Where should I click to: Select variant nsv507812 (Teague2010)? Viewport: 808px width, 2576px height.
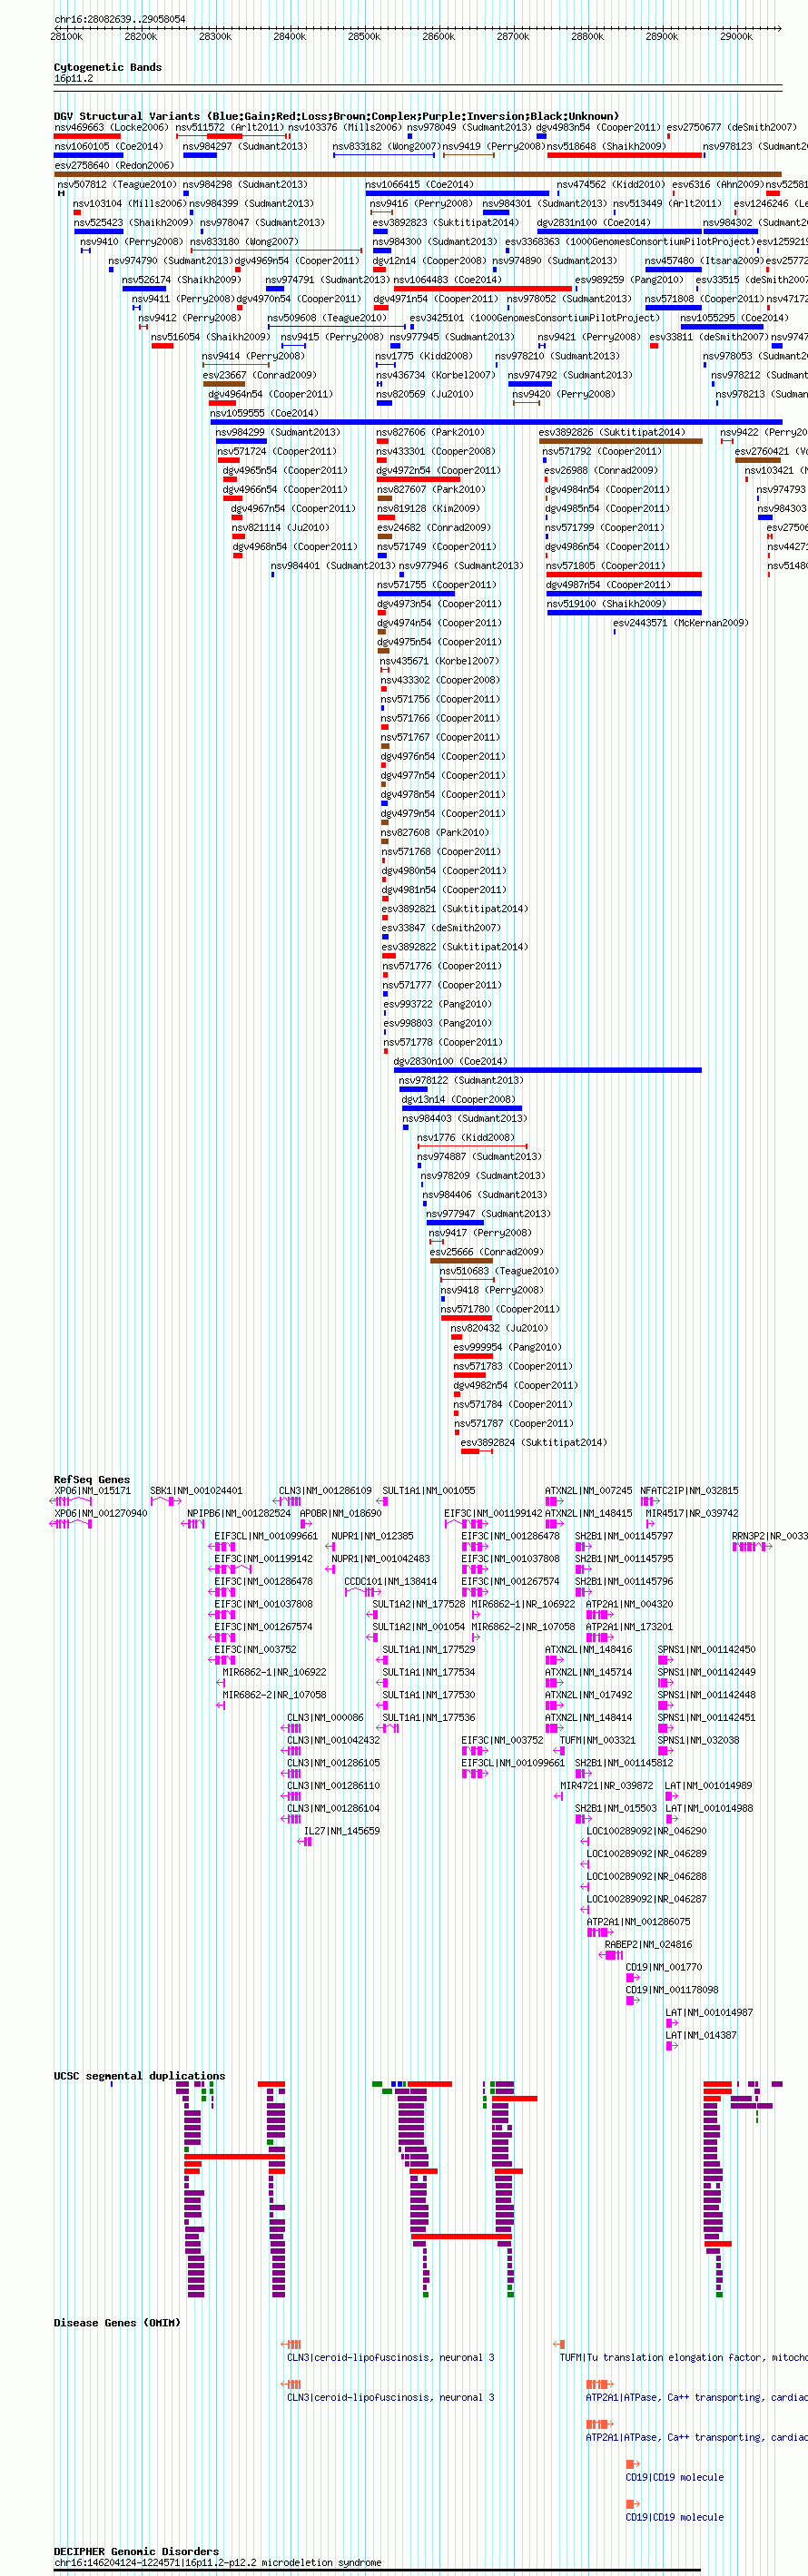[x=117, y=184]
